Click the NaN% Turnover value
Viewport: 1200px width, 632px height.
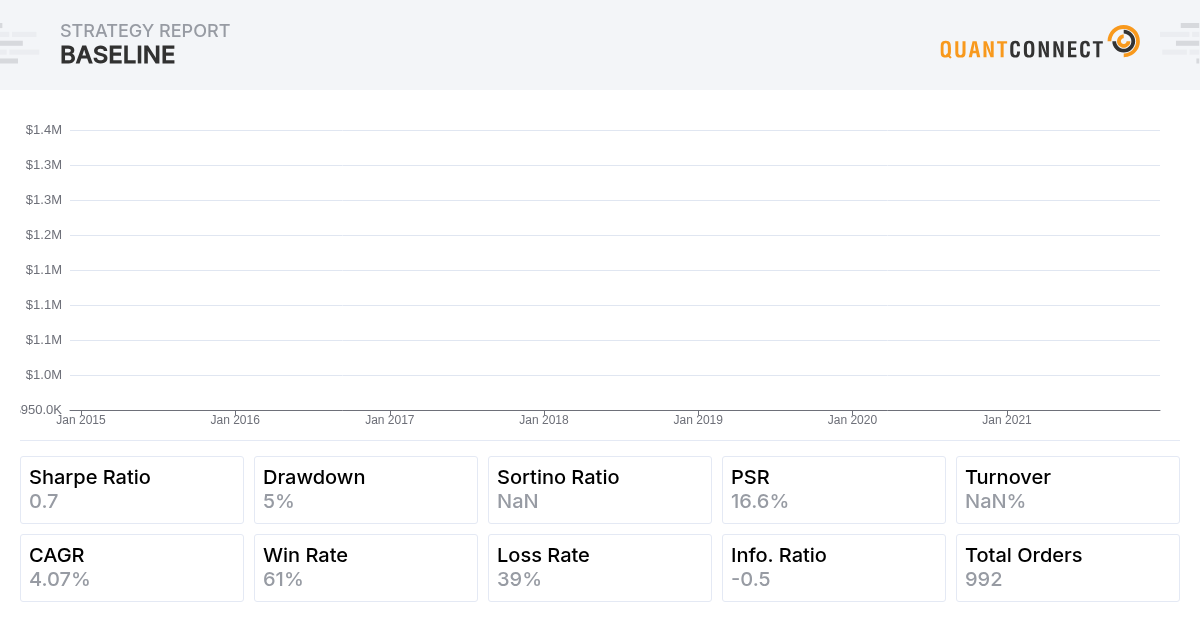[994, 501]
